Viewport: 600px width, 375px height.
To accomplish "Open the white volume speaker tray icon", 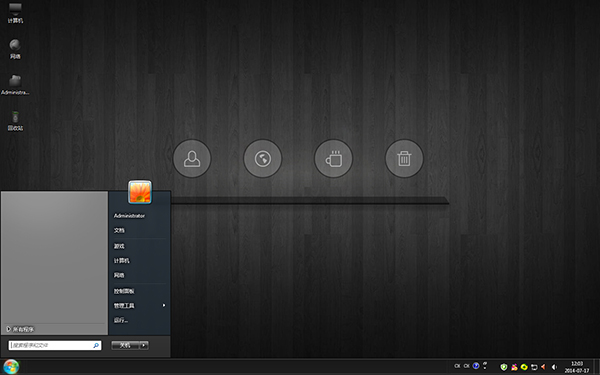I will click(554, 367).
